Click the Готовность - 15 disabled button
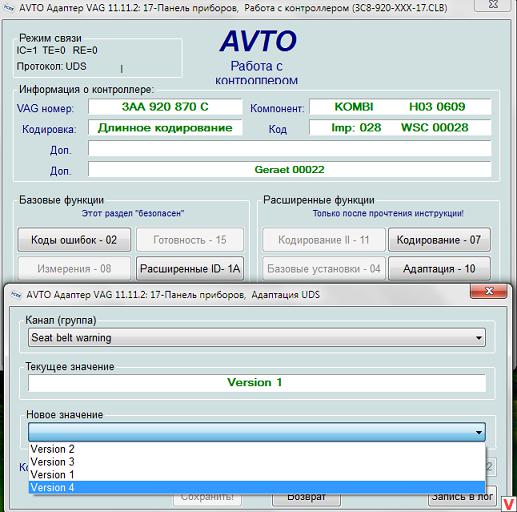The image size is (517, 512). [190, 240]
